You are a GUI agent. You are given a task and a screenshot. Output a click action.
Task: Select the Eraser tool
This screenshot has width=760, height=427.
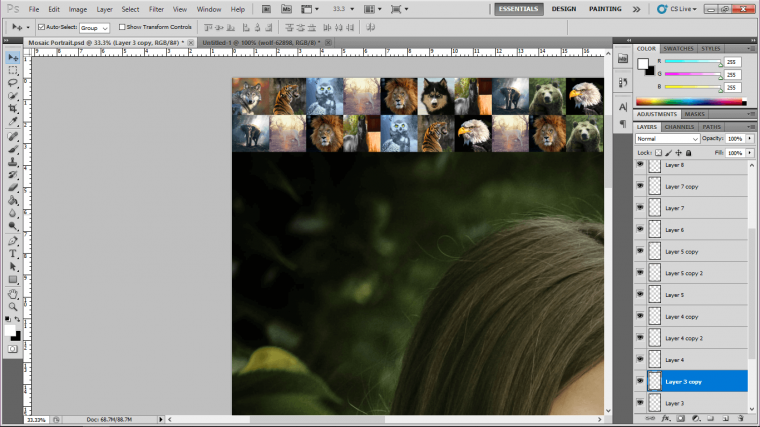point(13,188)
